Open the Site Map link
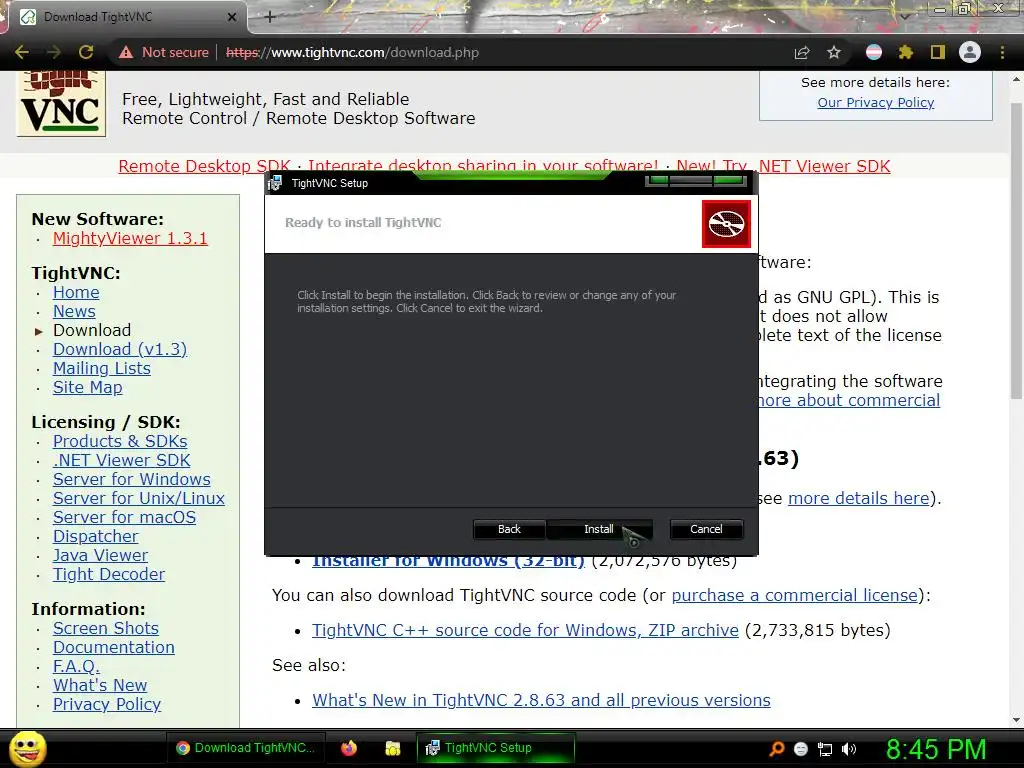The image size is (1024, 768). pyautogui.click(x=88, y=387)
